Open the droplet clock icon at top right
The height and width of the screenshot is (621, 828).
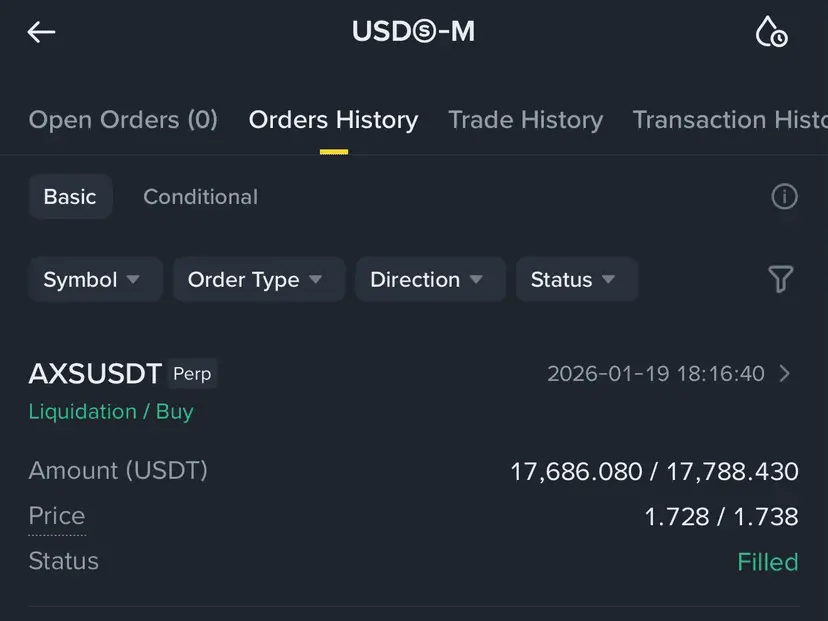tap(770, 32)
